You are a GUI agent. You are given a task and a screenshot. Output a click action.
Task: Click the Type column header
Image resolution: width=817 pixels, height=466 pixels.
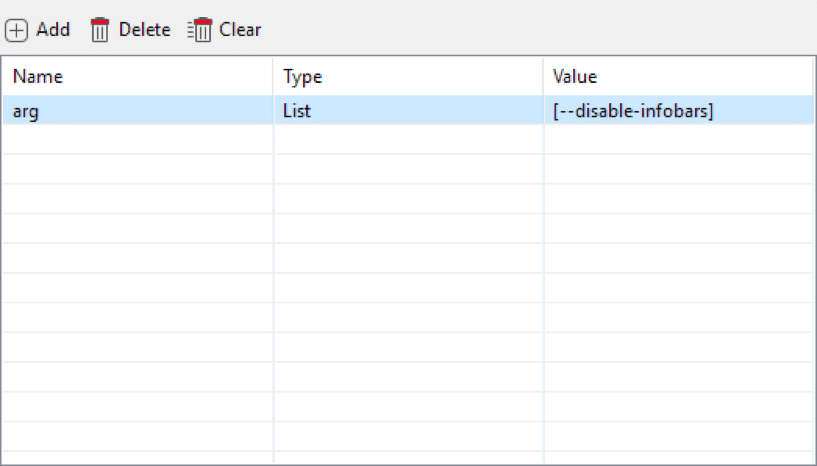coord(408,77)
